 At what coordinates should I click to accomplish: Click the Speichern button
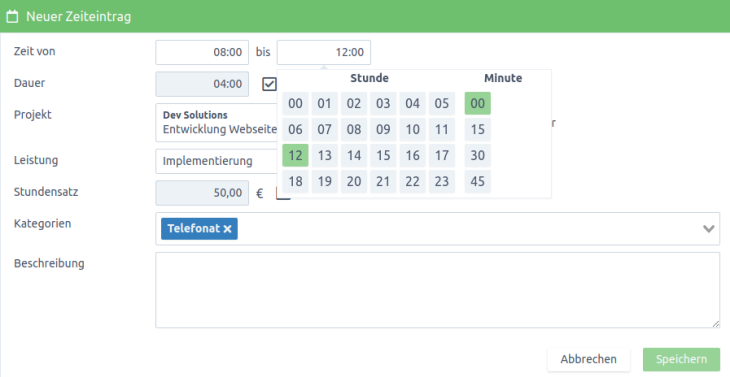[681, 359]
